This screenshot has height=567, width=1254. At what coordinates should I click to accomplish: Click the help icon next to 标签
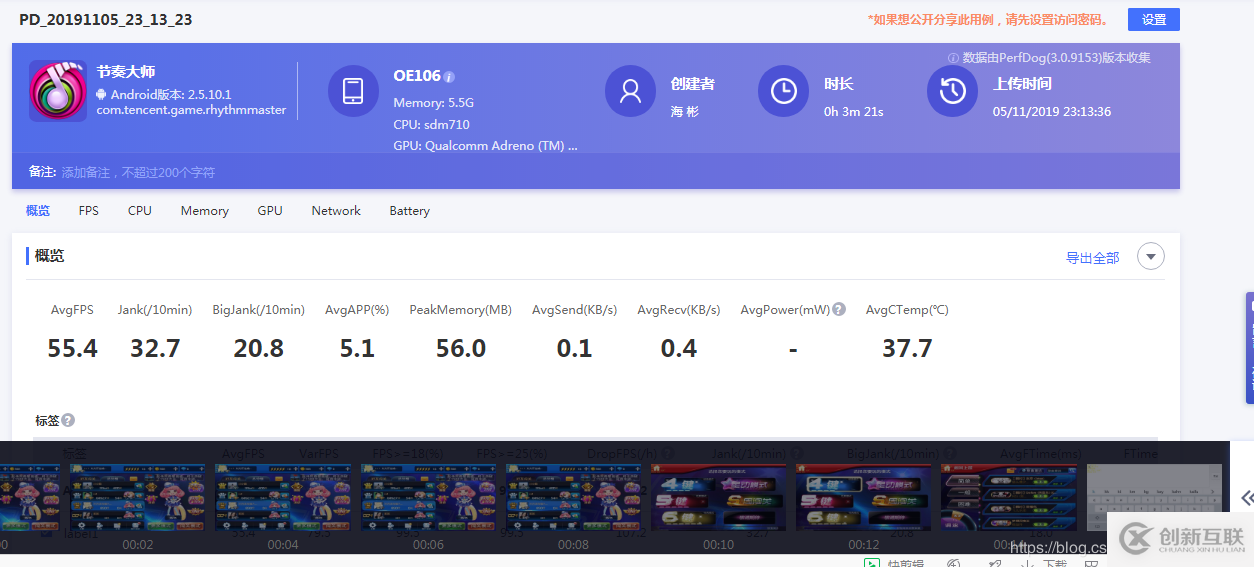(68, 421)
